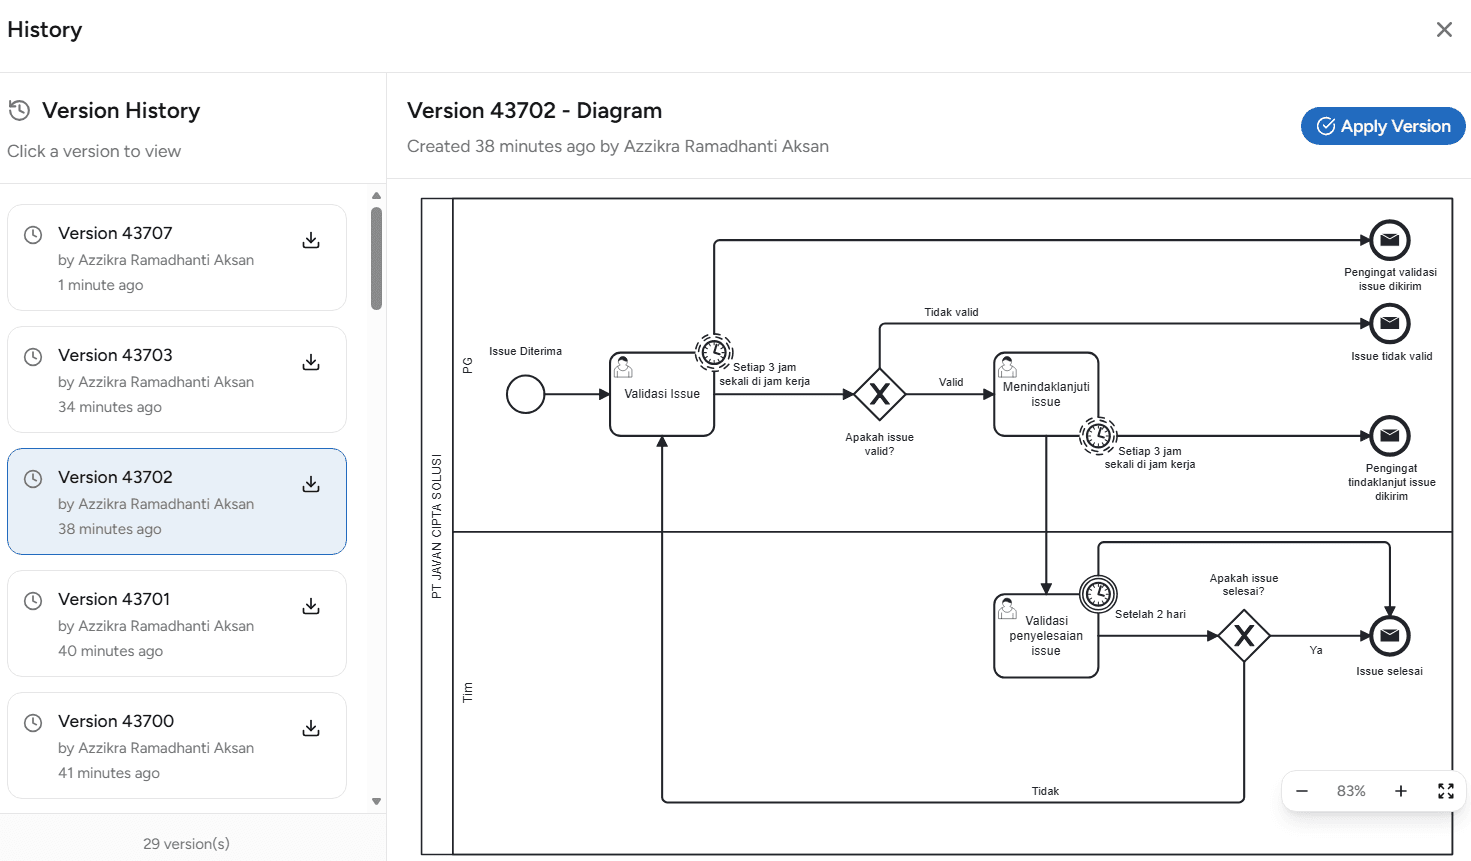Screen dimensions: 1471x861
Task: Open Version 43700 card
Action: (x=177, y=746)
